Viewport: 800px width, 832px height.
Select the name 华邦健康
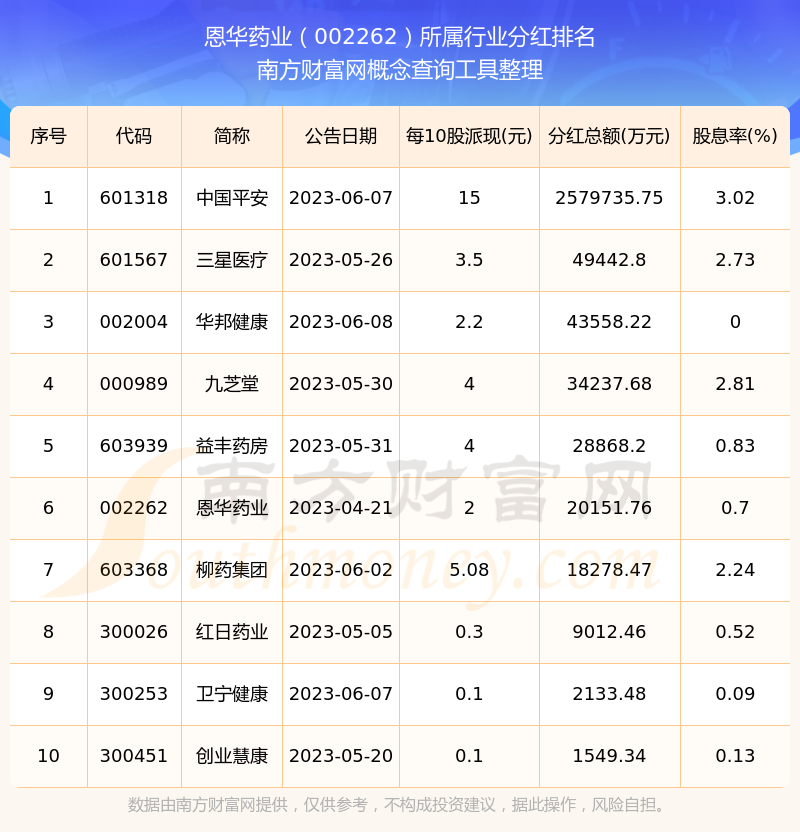[232, 322]
